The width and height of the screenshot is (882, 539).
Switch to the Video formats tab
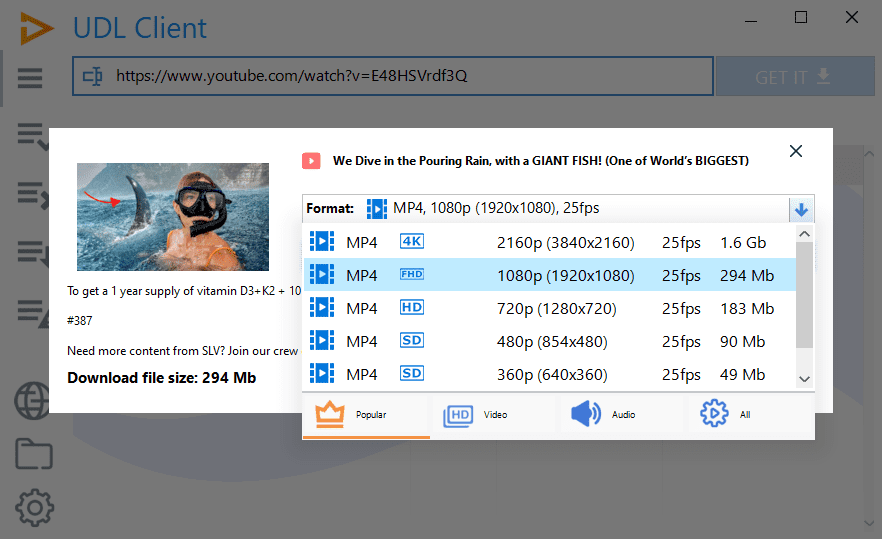pyautogui.click(x=494, y=415)
